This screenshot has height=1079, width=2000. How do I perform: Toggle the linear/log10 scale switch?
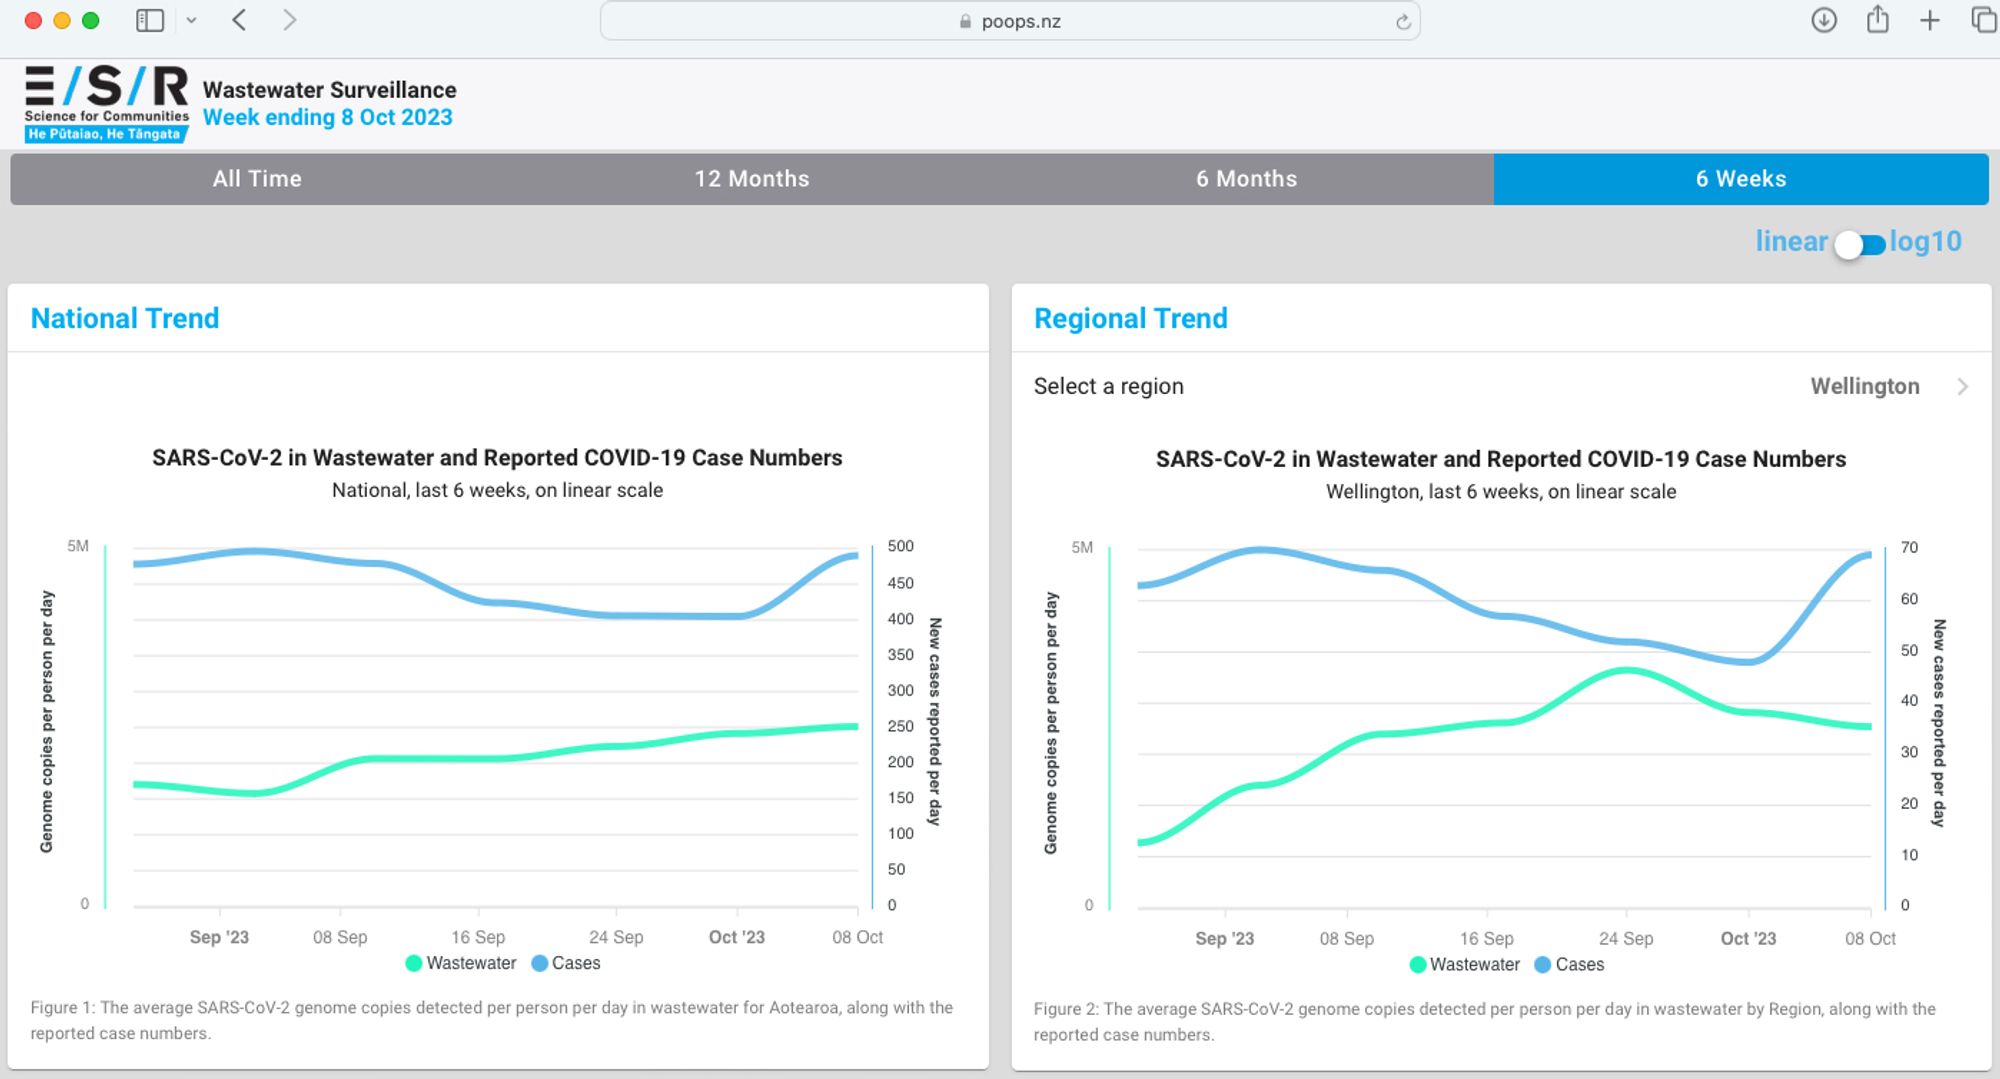[1859, 244]
